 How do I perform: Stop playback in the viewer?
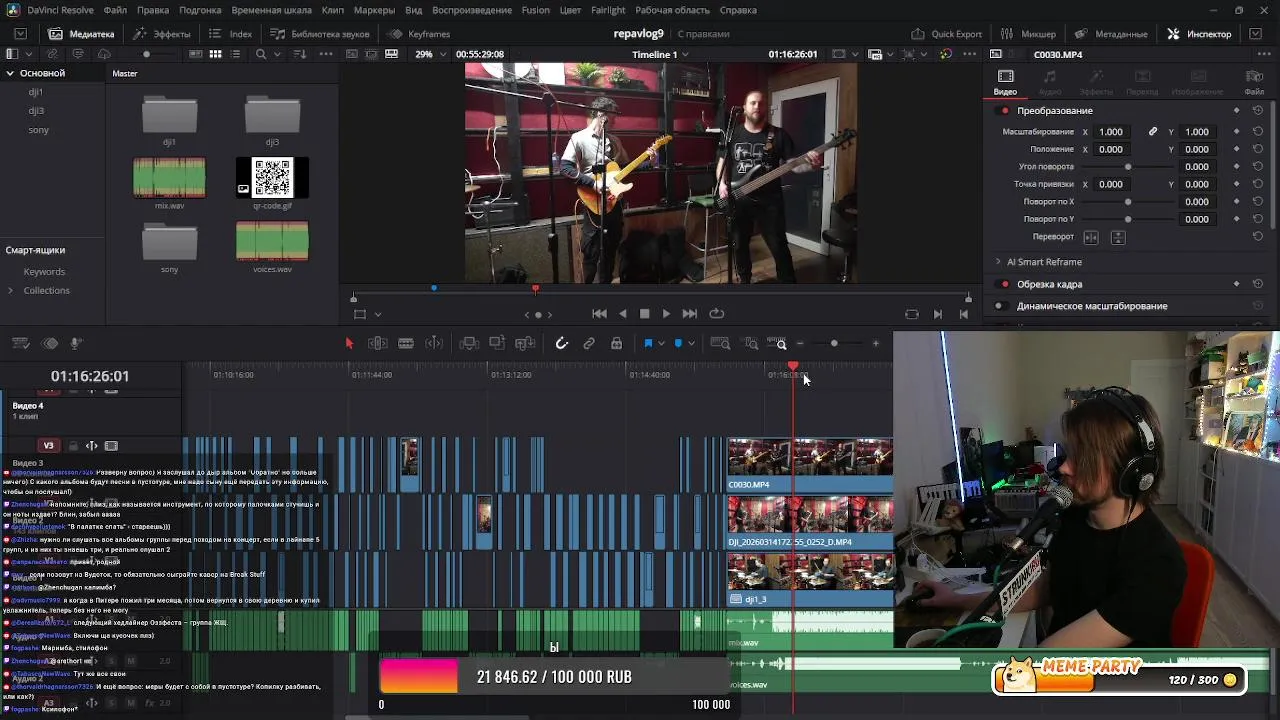pyautogui.click(x=644, y=314)
